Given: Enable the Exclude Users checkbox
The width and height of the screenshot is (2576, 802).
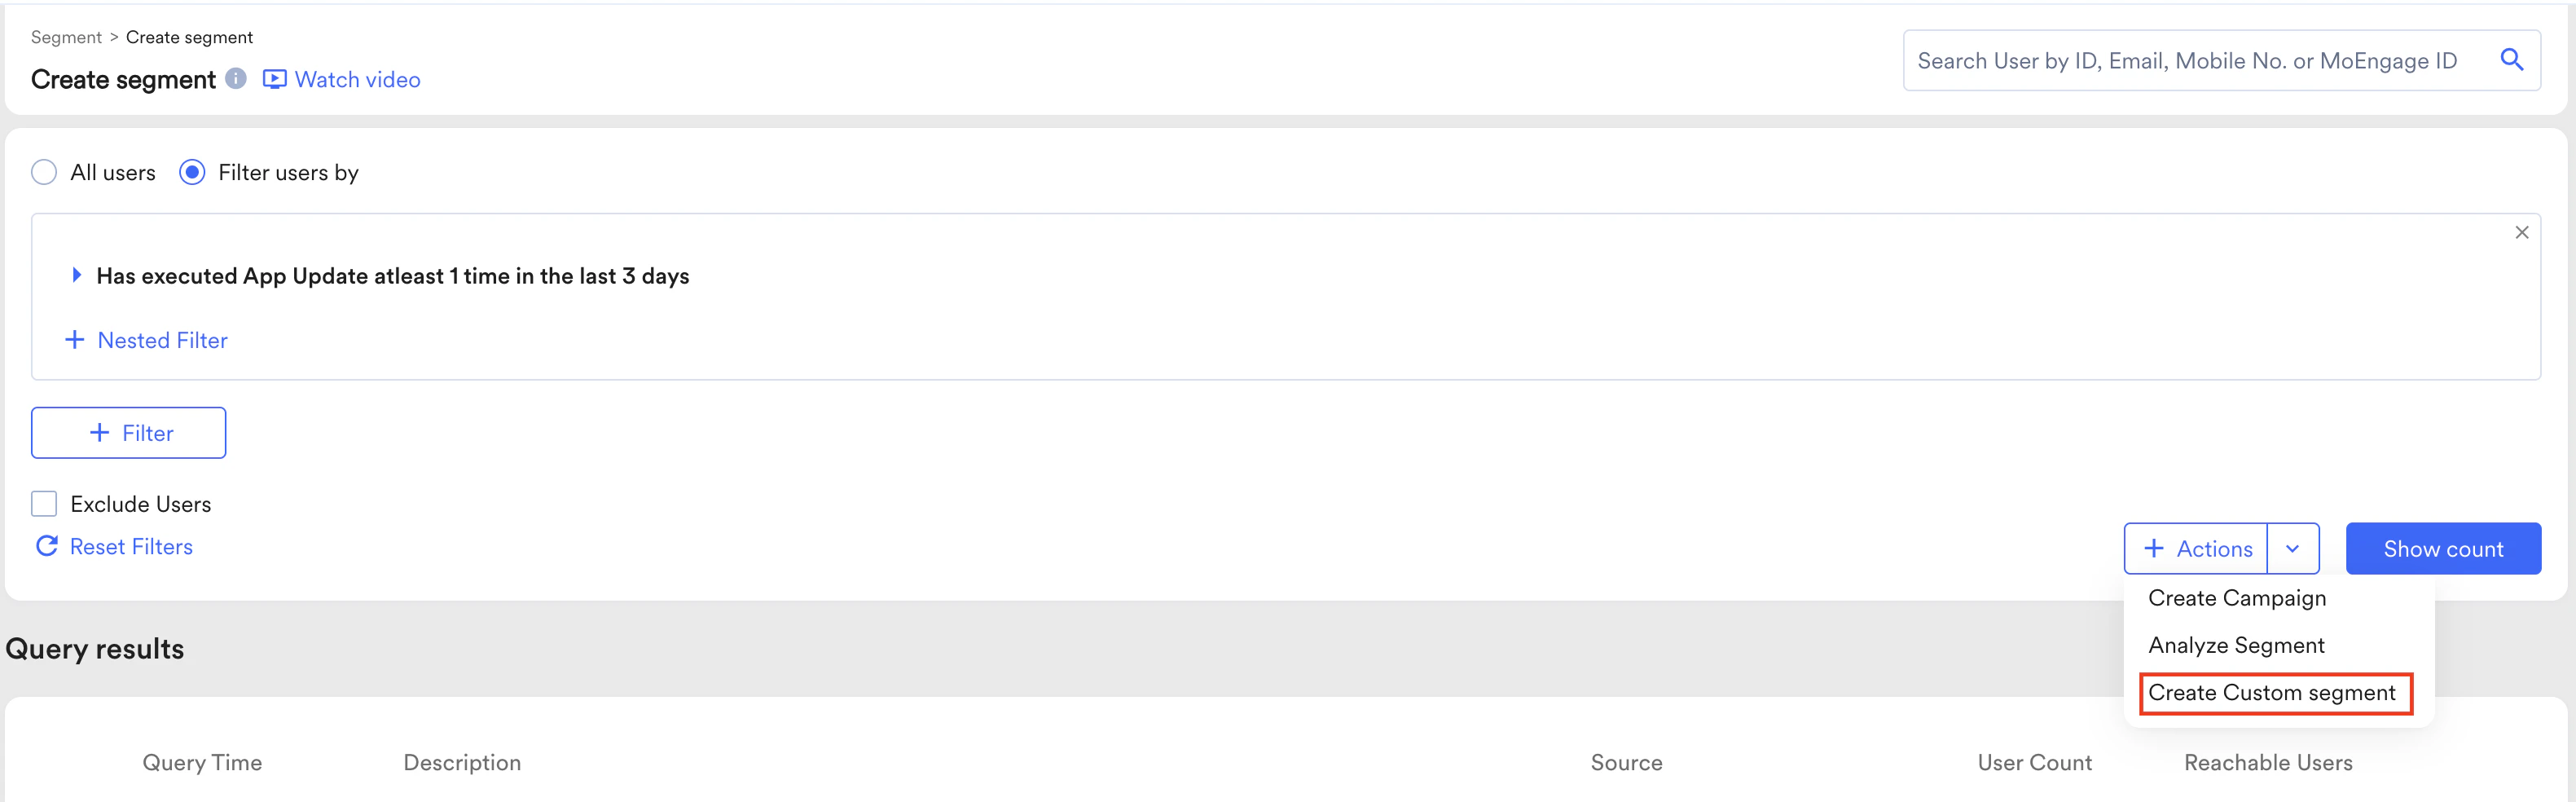Looking at the screenshot, I should click(44, 503).
